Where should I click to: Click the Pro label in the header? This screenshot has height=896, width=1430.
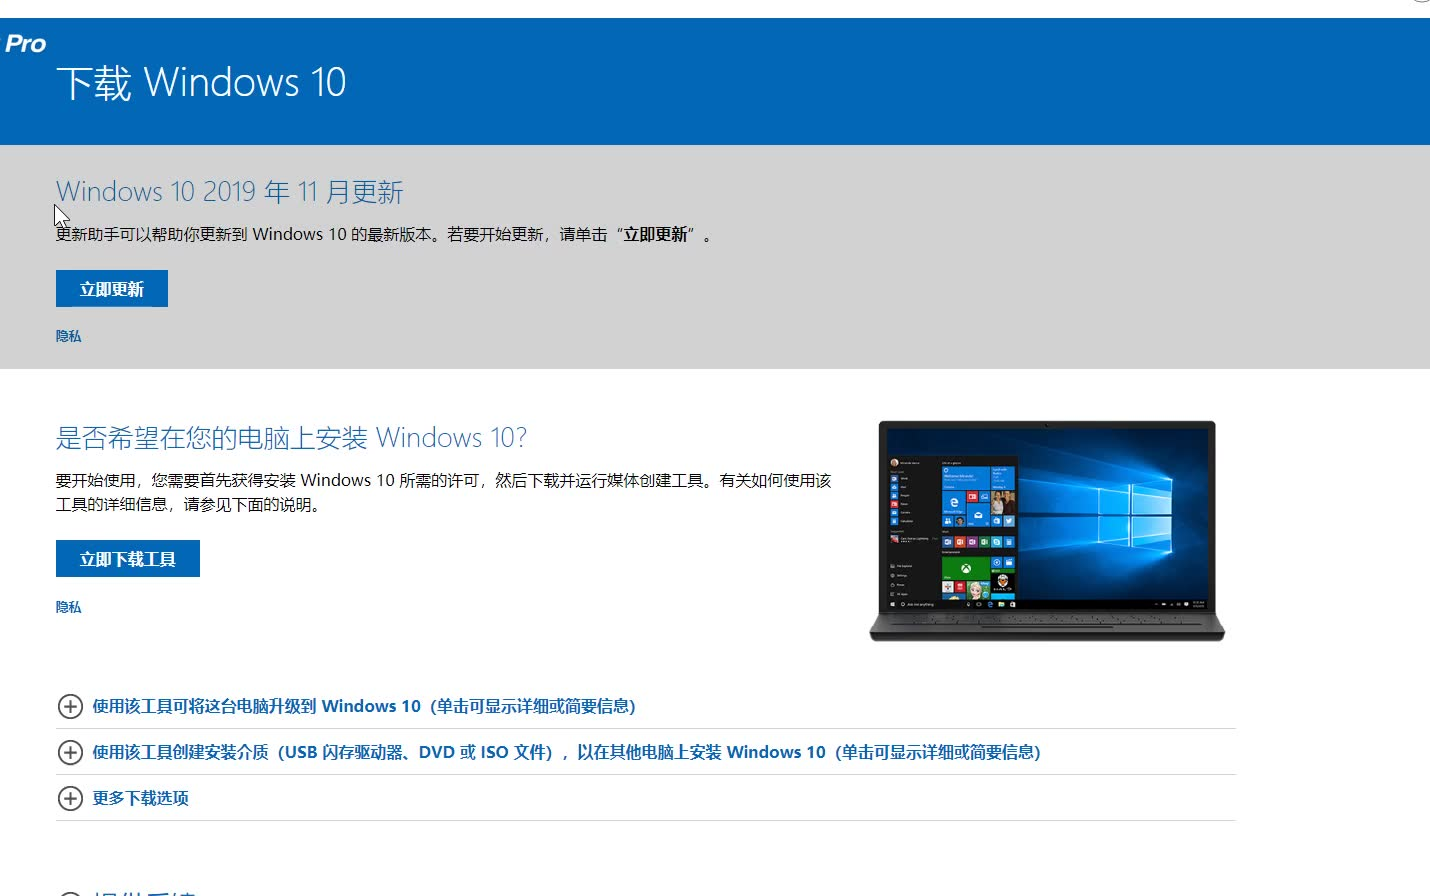tap(25, 44)
